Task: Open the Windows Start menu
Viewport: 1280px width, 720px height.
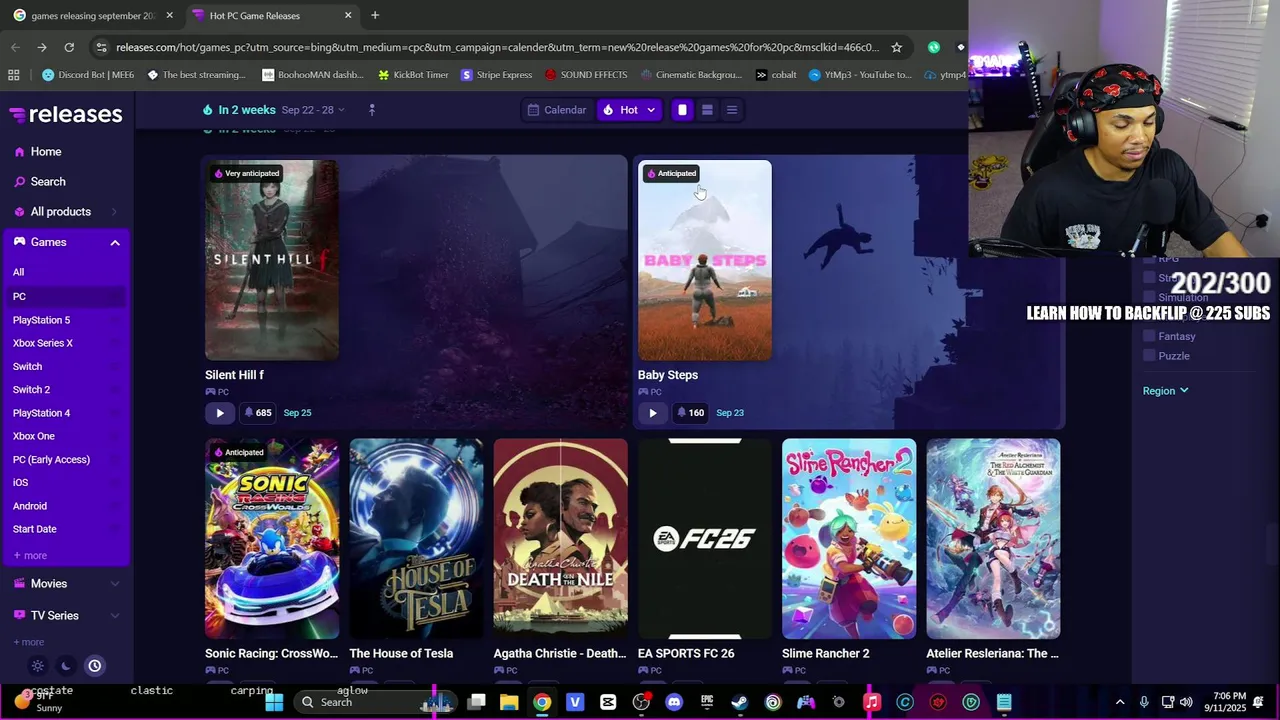Action: tap(274, 703)
